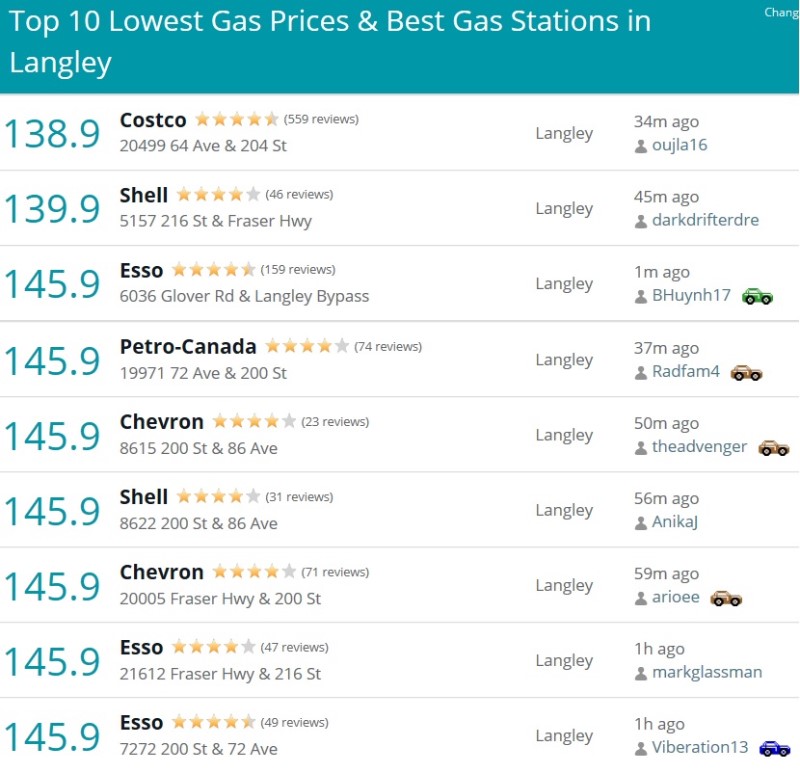Click the Shell address 8622 200 St

click(198, 523)
